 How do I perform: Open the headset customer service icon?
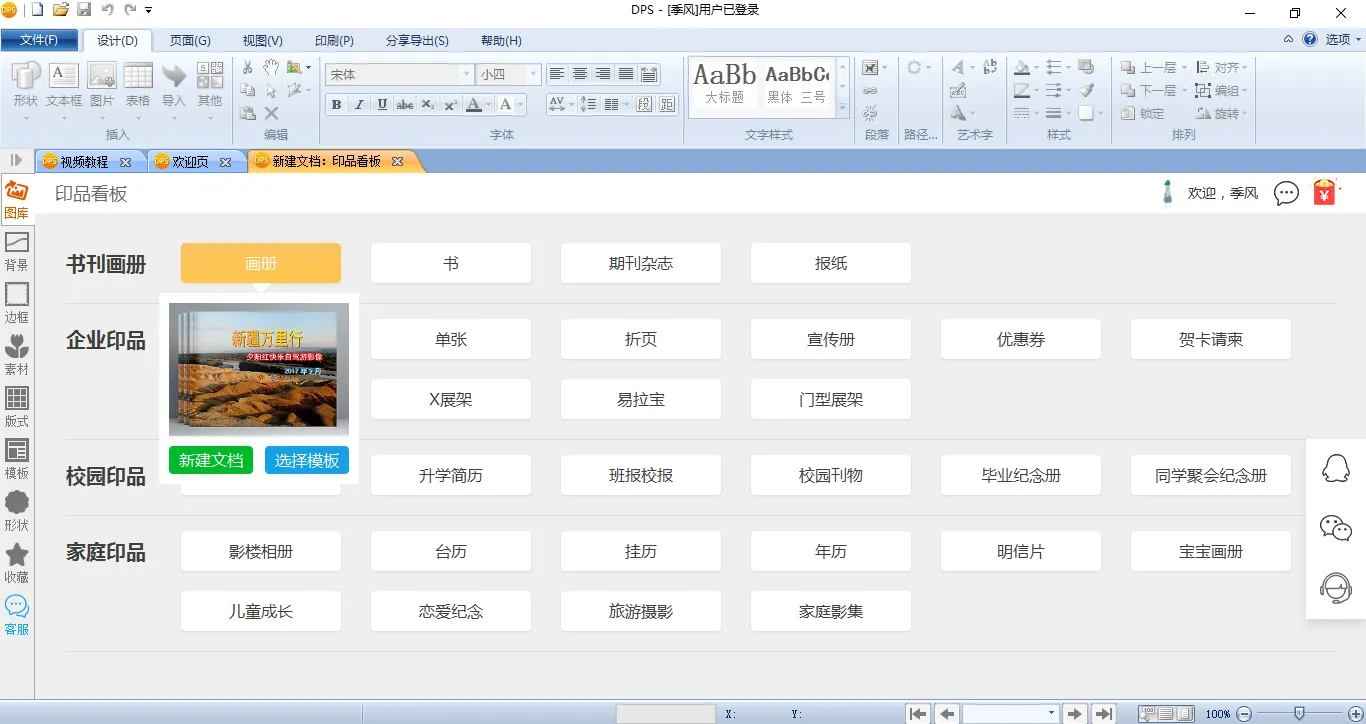point(1335,587)
